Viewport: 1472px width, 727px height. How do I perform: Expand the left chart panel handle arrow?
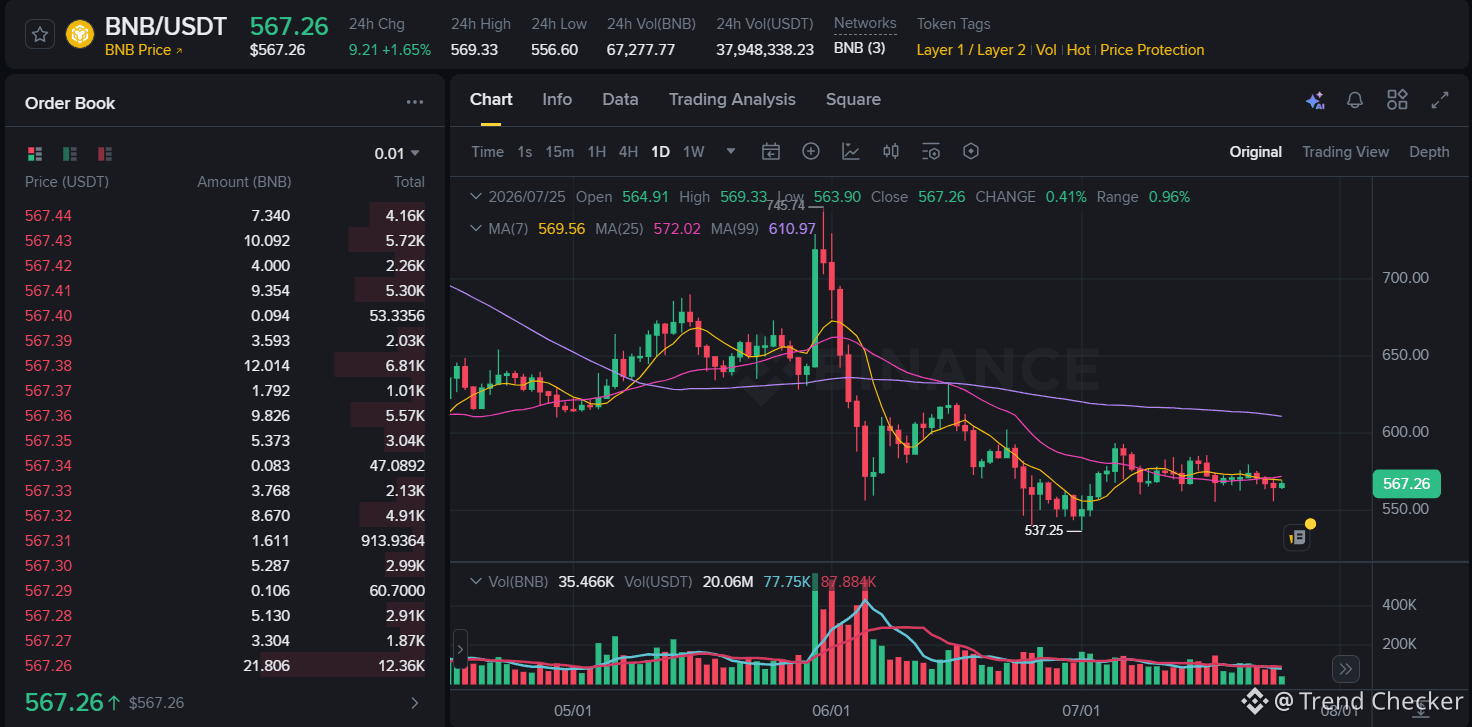click(x=460, y=650)
